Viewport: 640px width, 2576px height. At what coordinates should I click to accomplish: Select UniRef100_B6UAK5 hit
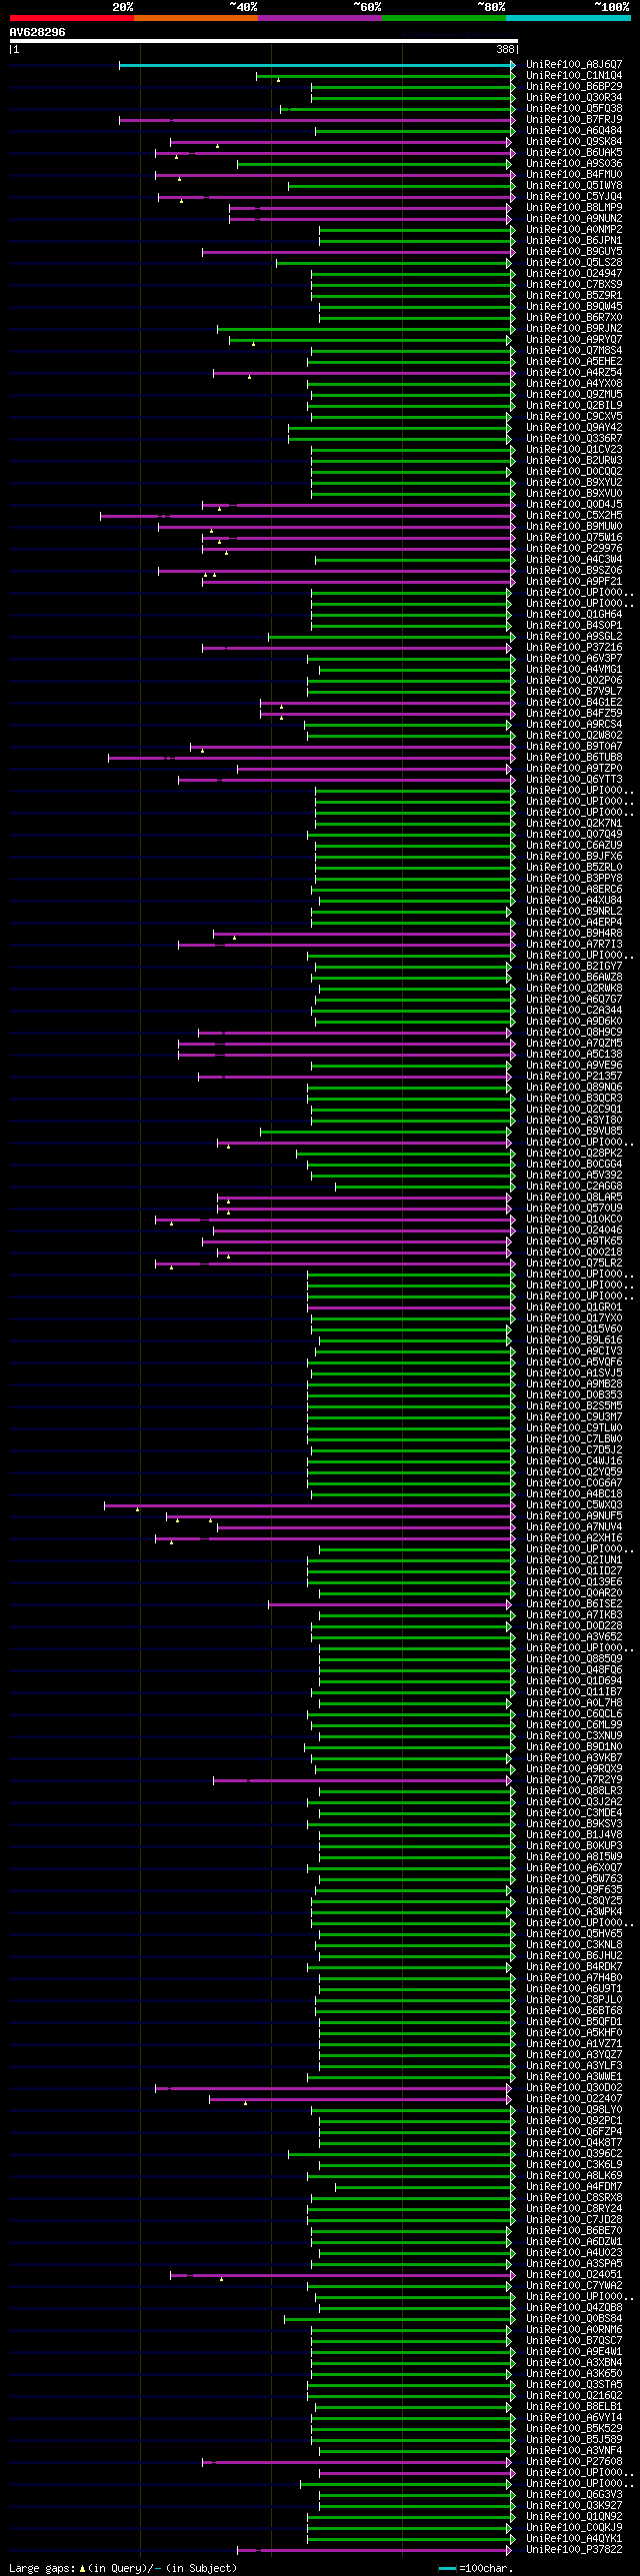click(x=574, y=152)
